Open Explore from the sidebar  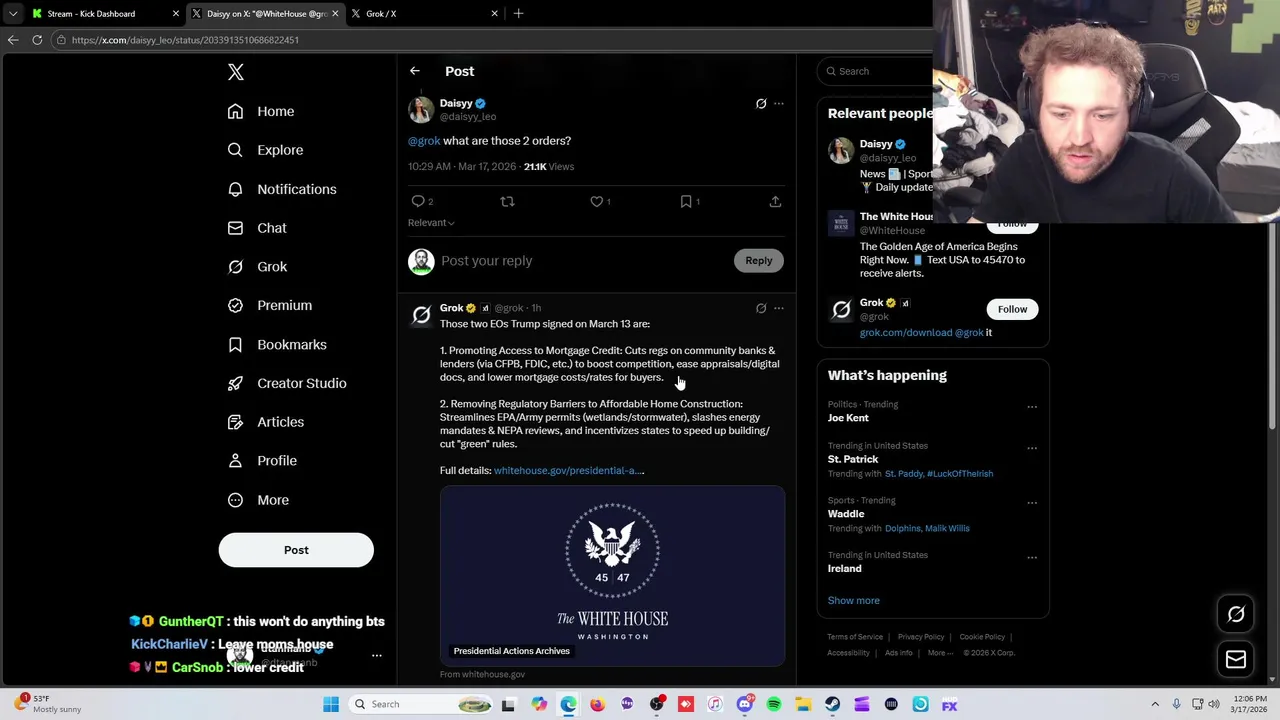pyautogui.click(x=265, y=150)
